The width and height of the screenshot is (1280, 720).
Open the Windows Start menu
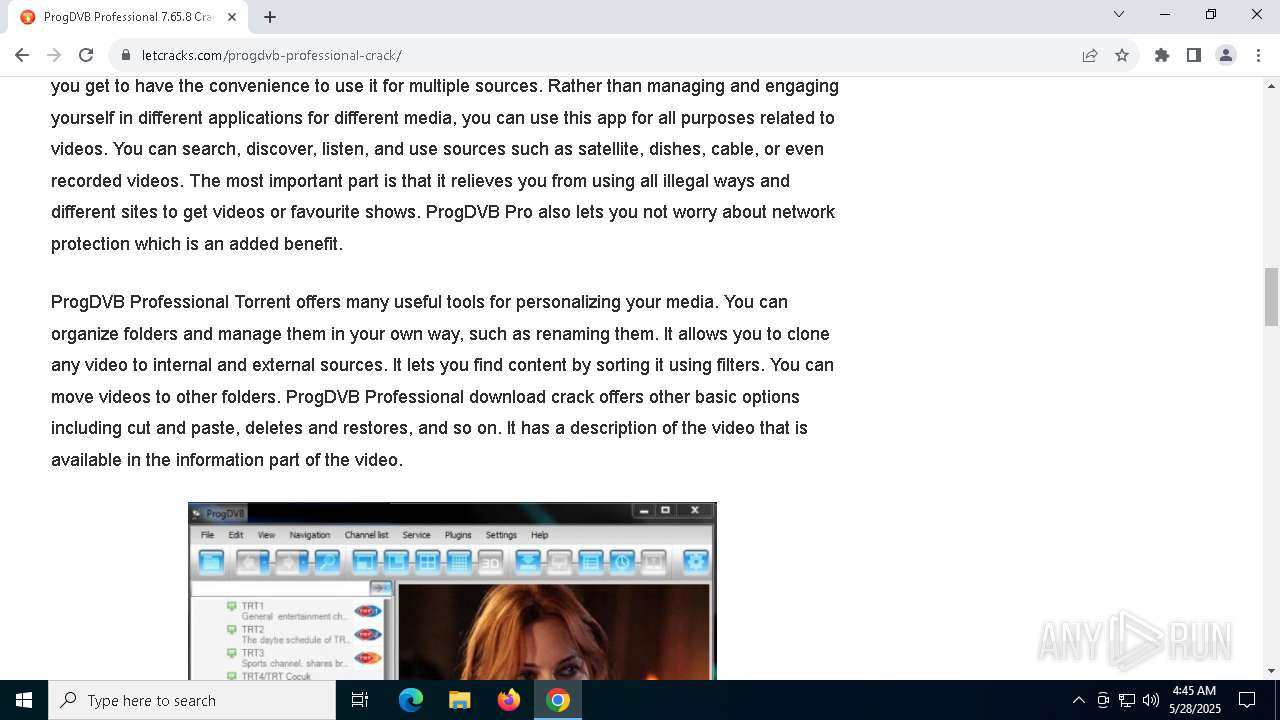(24, 700)
